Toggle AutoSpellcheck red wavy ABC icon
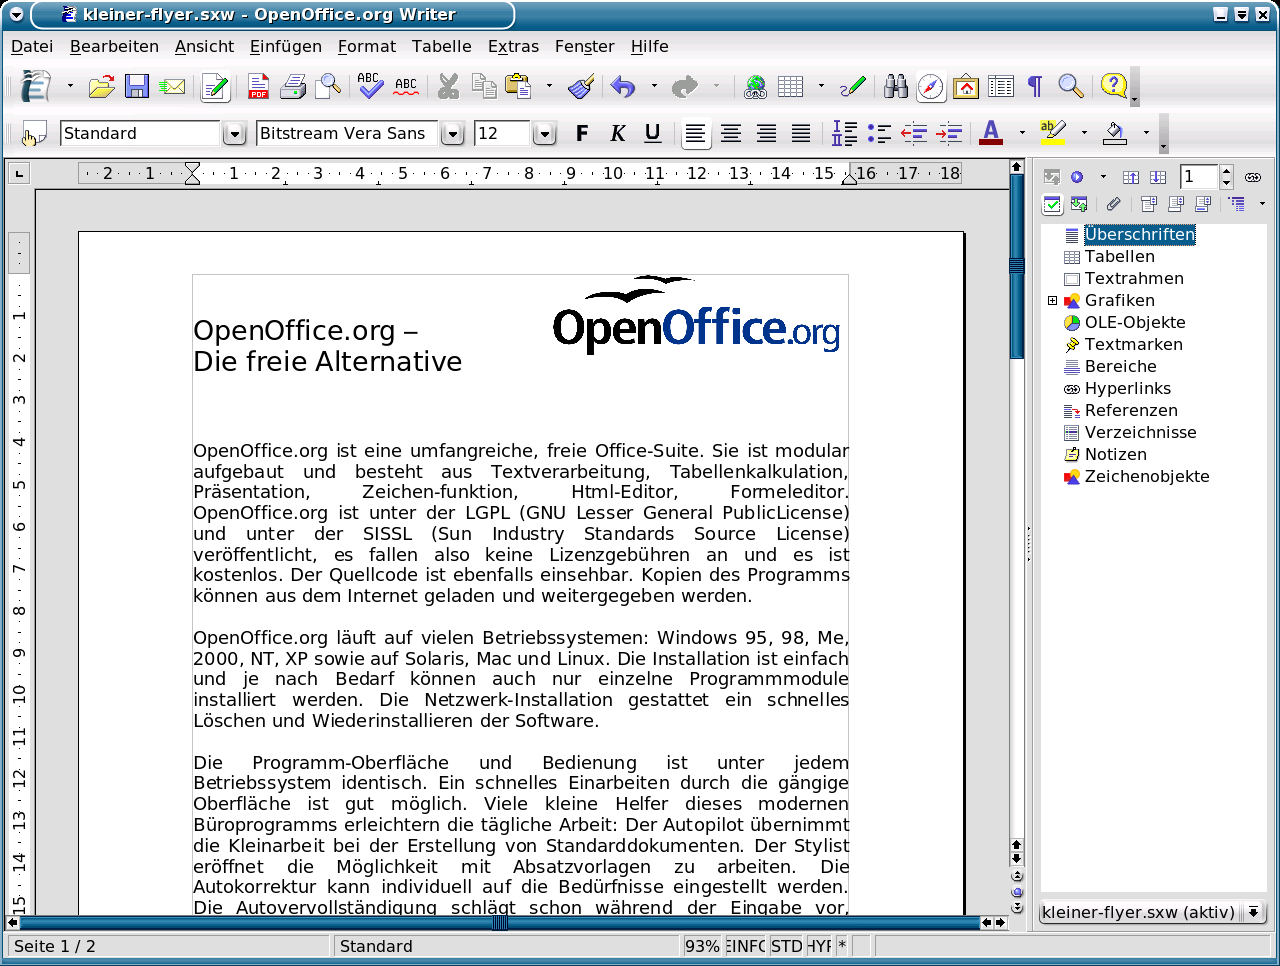 pos(406,87)
